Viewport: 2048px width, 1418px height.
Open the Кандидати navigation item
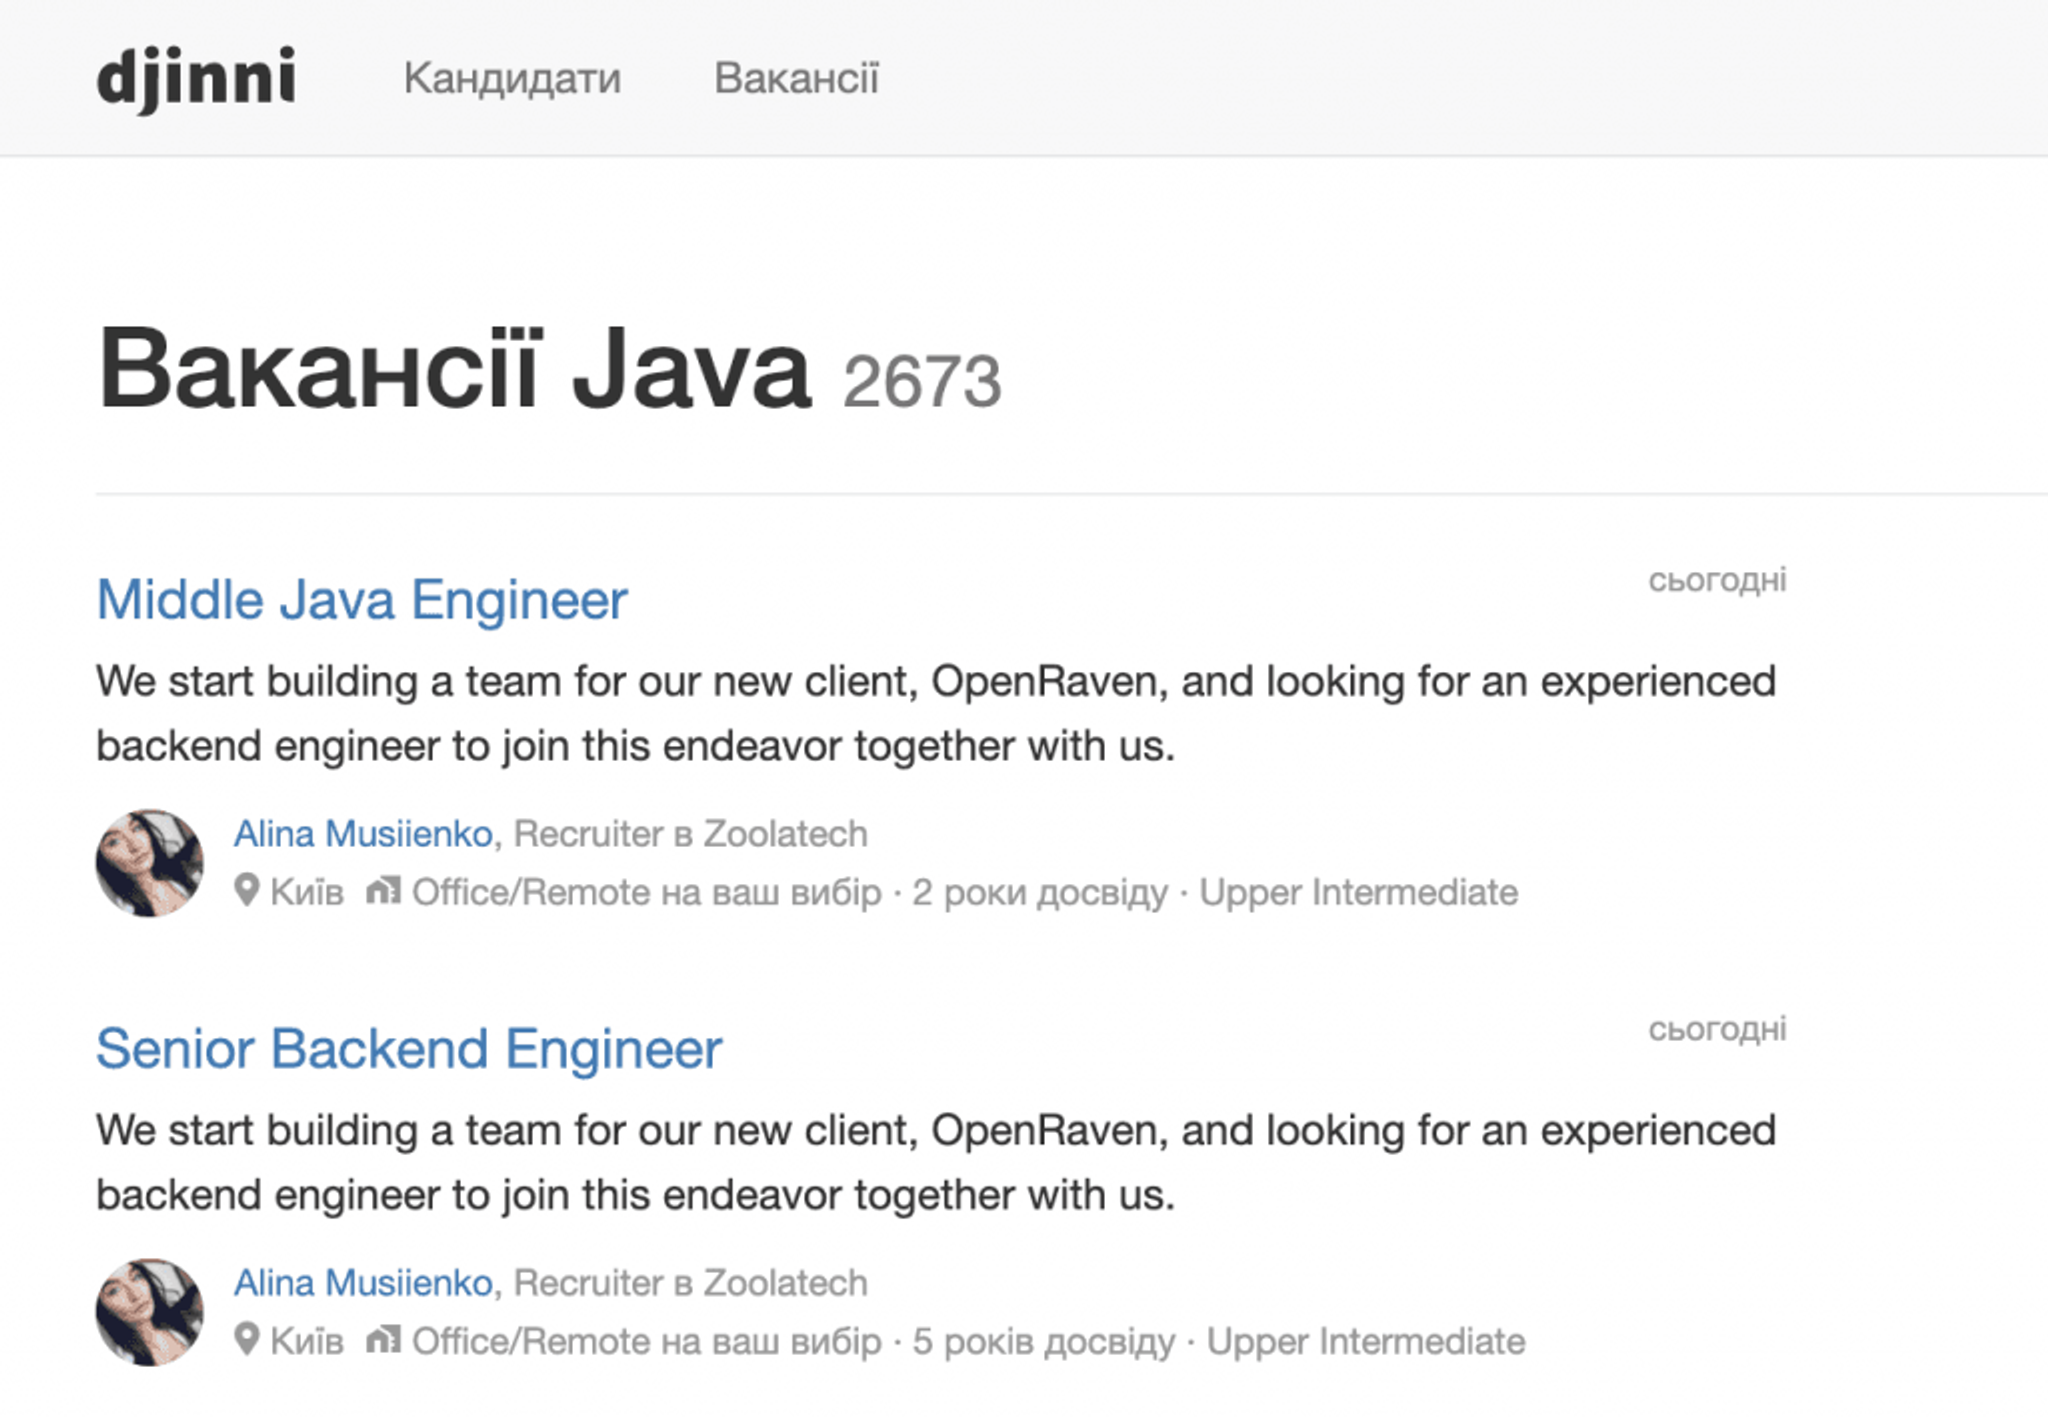coord(512,78)
